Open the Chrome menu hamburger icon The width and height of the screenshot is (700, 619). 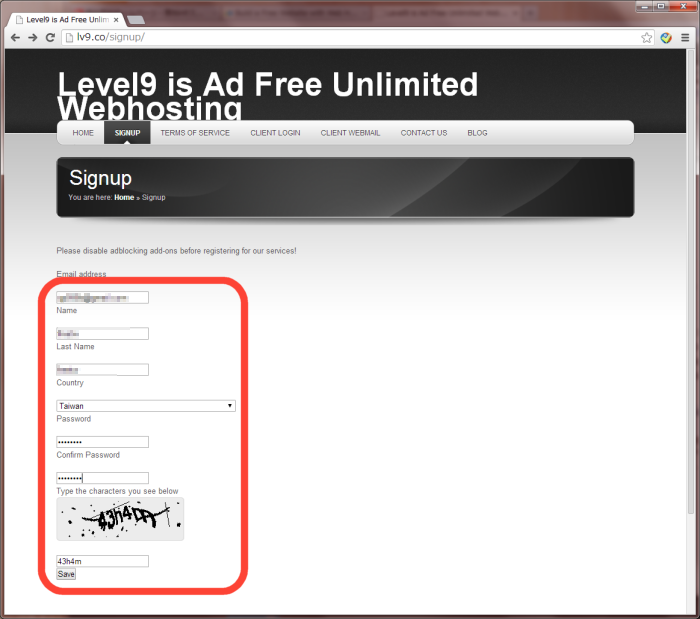point(685,38)
